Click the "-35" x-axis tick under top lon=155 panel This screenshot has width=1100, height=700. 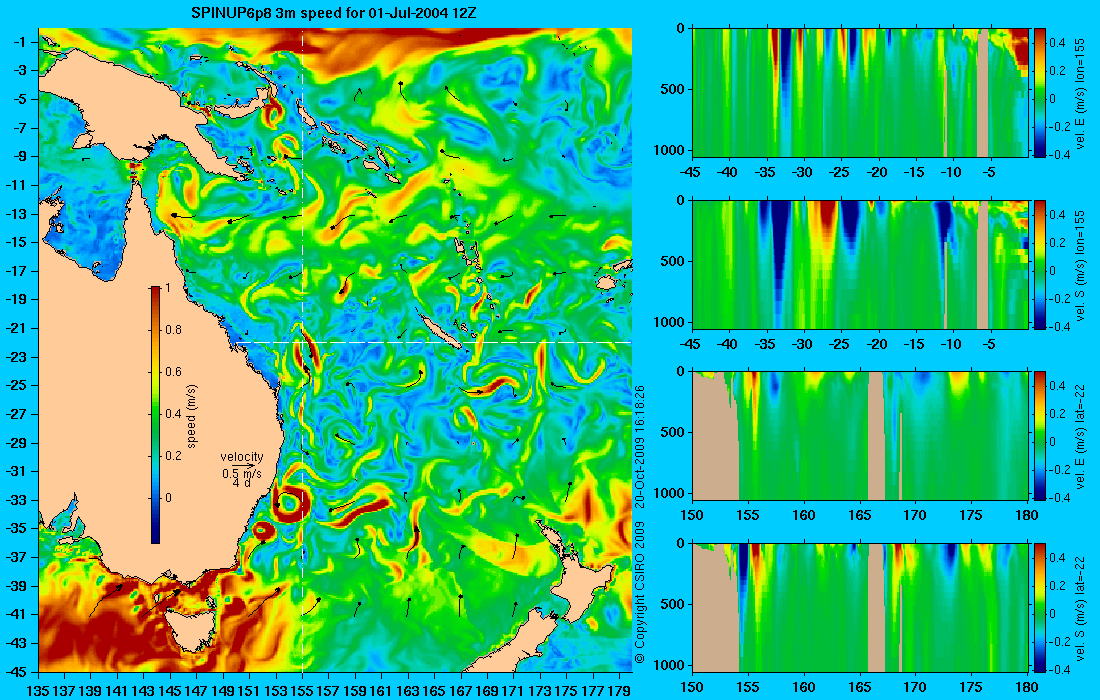point(765,172)
